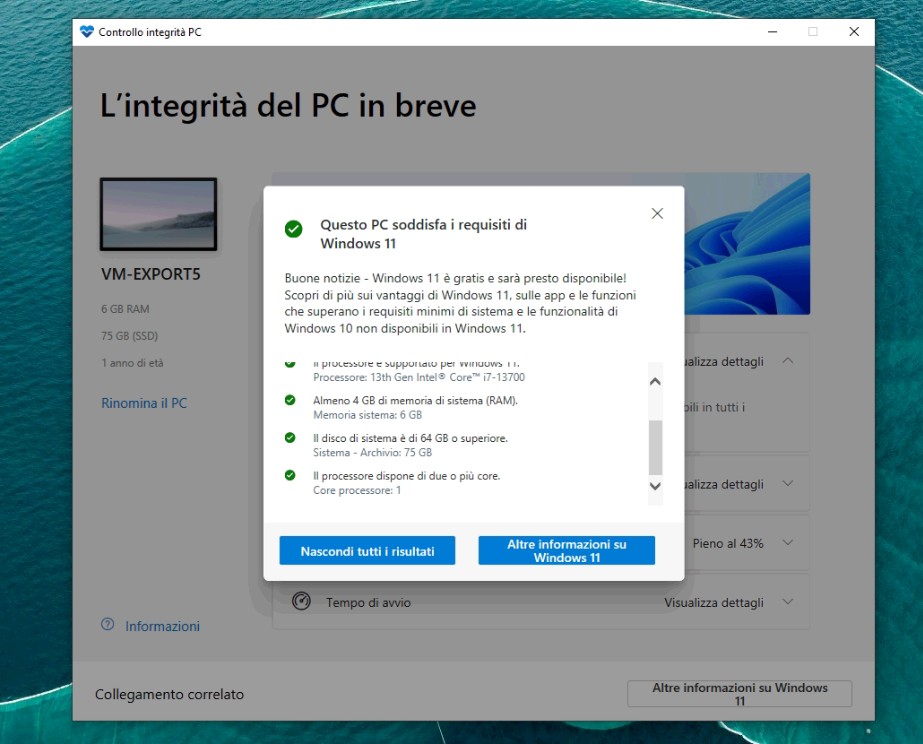Image resolution: width=923 pixels, height=744 pixels.
Task: Open the Informazioni text link
Action: point(162,627)
